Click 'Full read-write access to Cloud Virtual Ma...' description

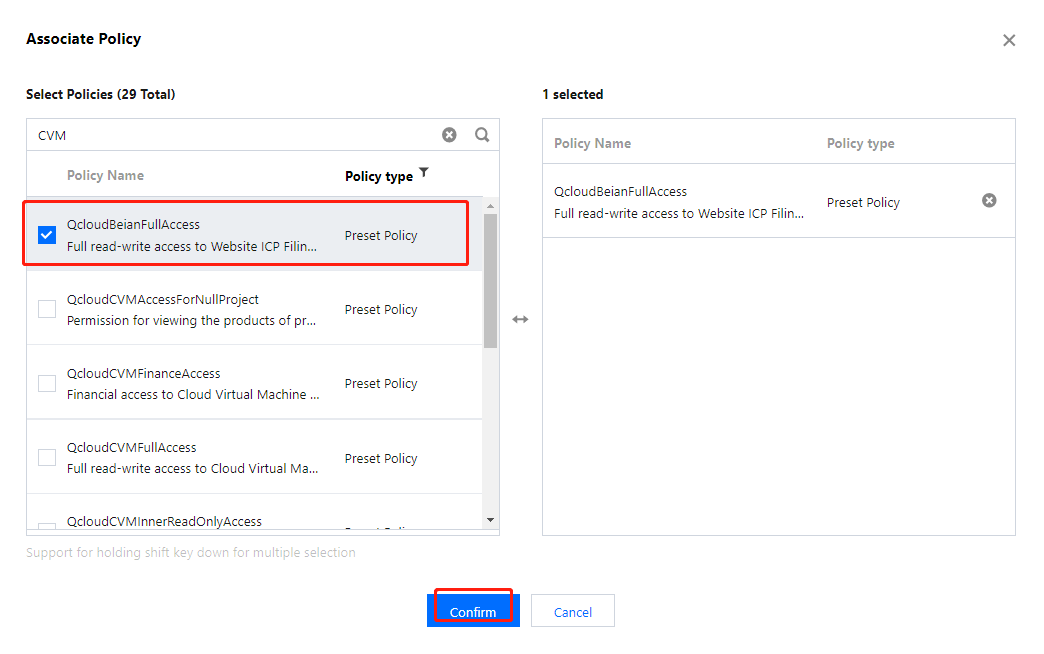pyautogui.click(x=192, y=468)
